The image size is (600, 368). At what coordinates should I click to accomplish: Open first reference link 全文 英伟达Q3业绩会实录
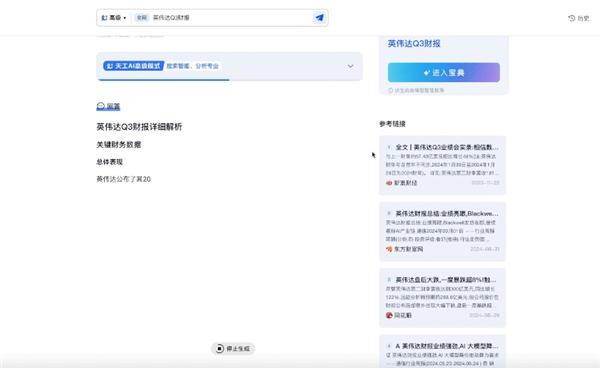(x=442, y=165)
